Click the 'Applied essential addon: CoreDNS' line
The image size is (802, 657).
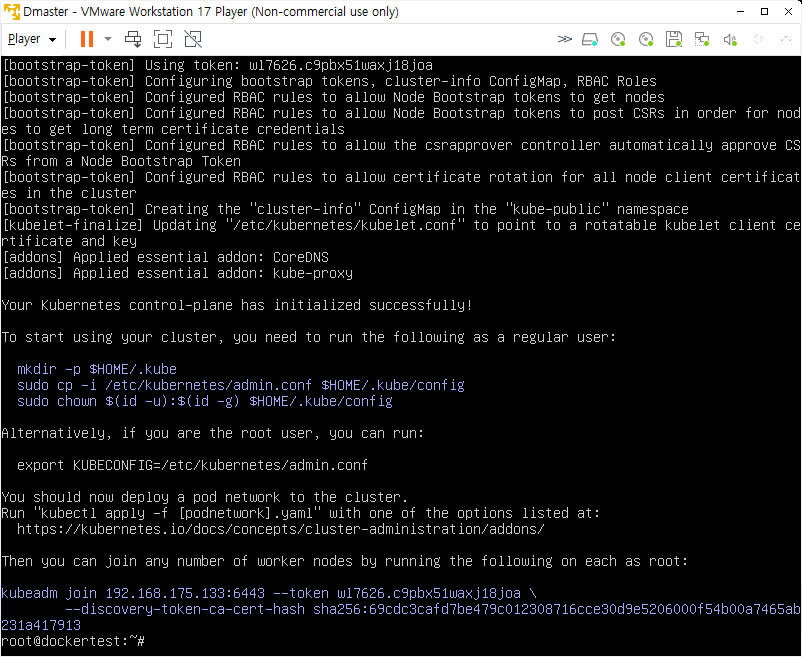[x=166, y=257]
